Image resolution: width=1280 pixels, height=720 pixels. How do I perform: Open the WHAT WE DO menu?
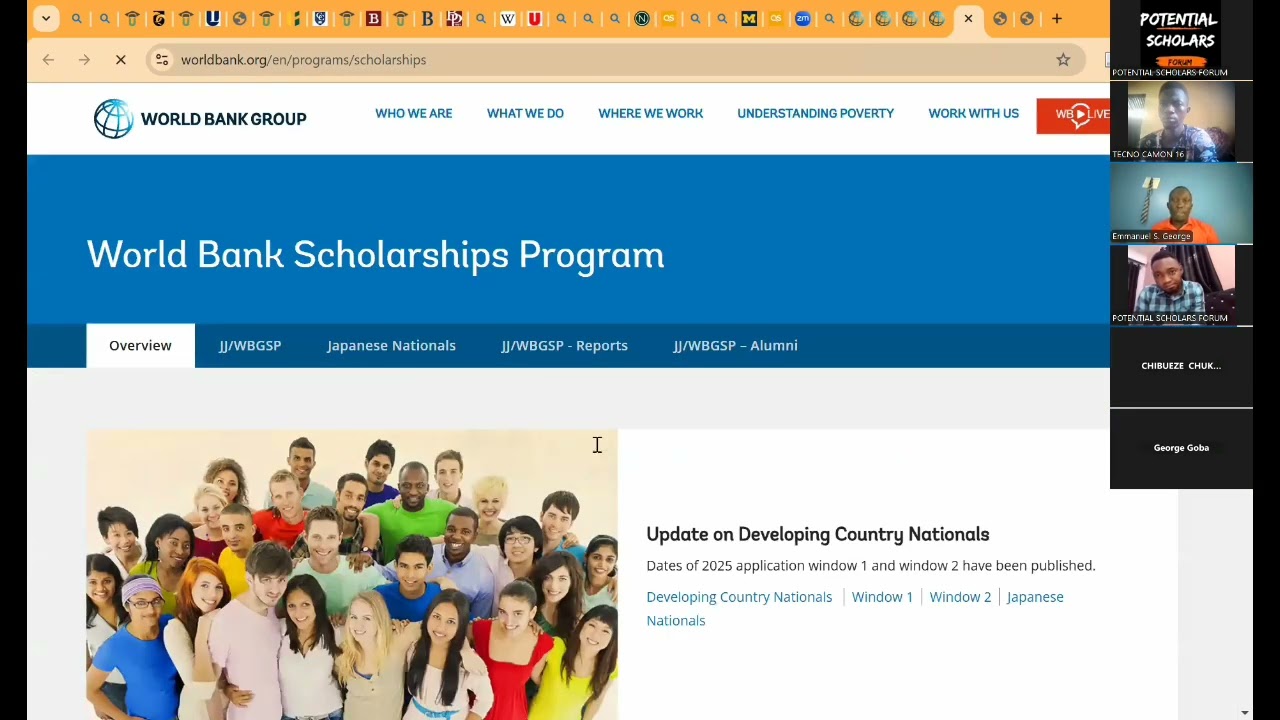(x=525, y=114)
